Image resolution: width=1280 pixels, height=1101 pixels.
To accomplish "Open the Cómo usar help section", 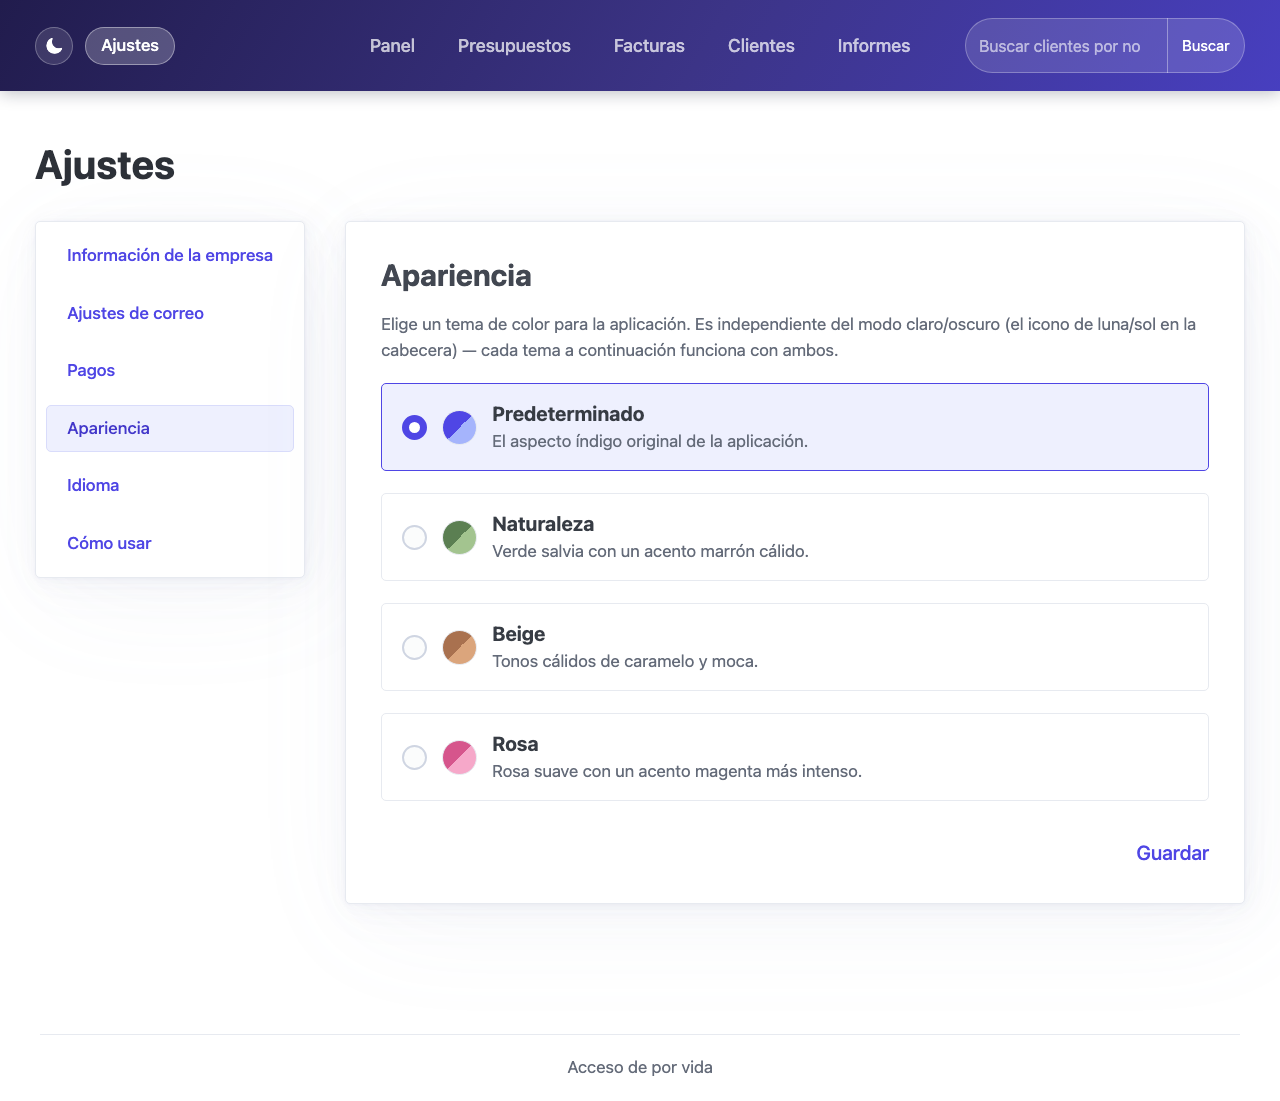I will pyautogui.click(x=170, y=543).
